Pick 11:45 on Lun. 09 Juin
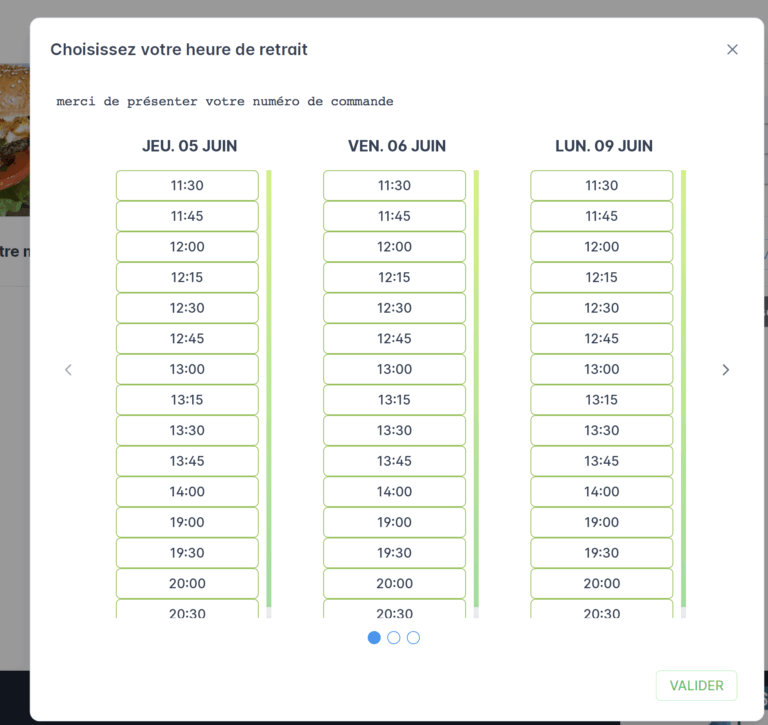The image size is (768, 725). [601, 216]
